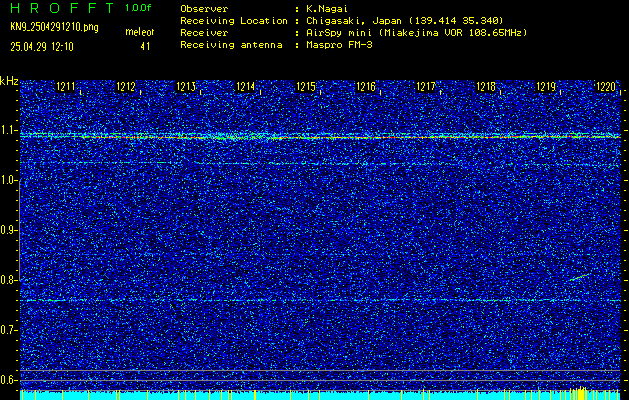Image resolution: width=629 pixels, height=400 pixels.
Task: Click the 1213 time marker
Action: (x=186, y=86)
